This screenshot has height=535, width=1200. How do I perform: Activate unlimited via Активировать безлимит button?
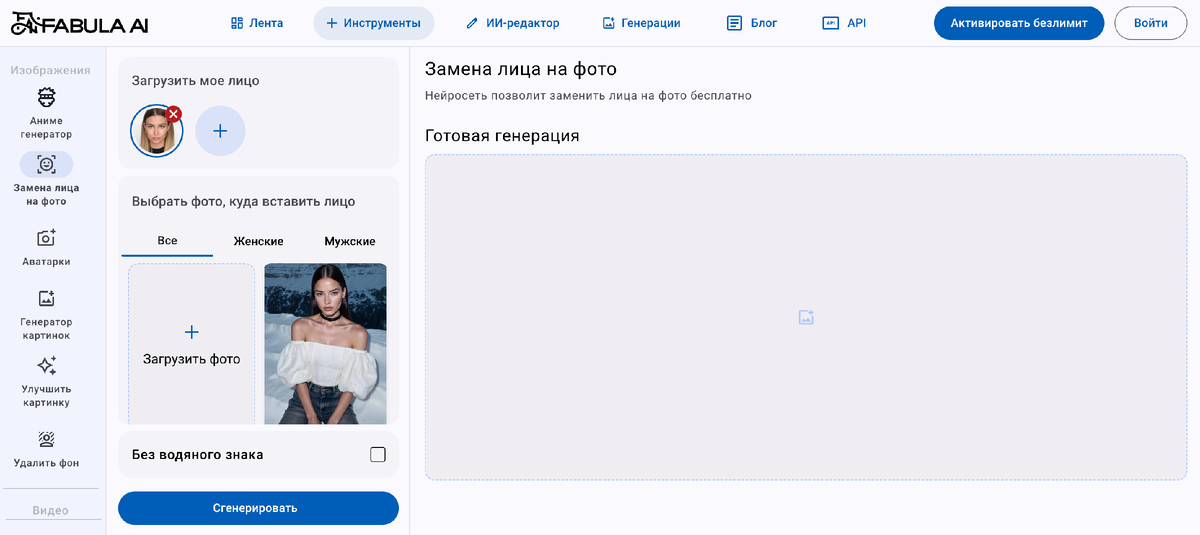(x=1019, y=23)
